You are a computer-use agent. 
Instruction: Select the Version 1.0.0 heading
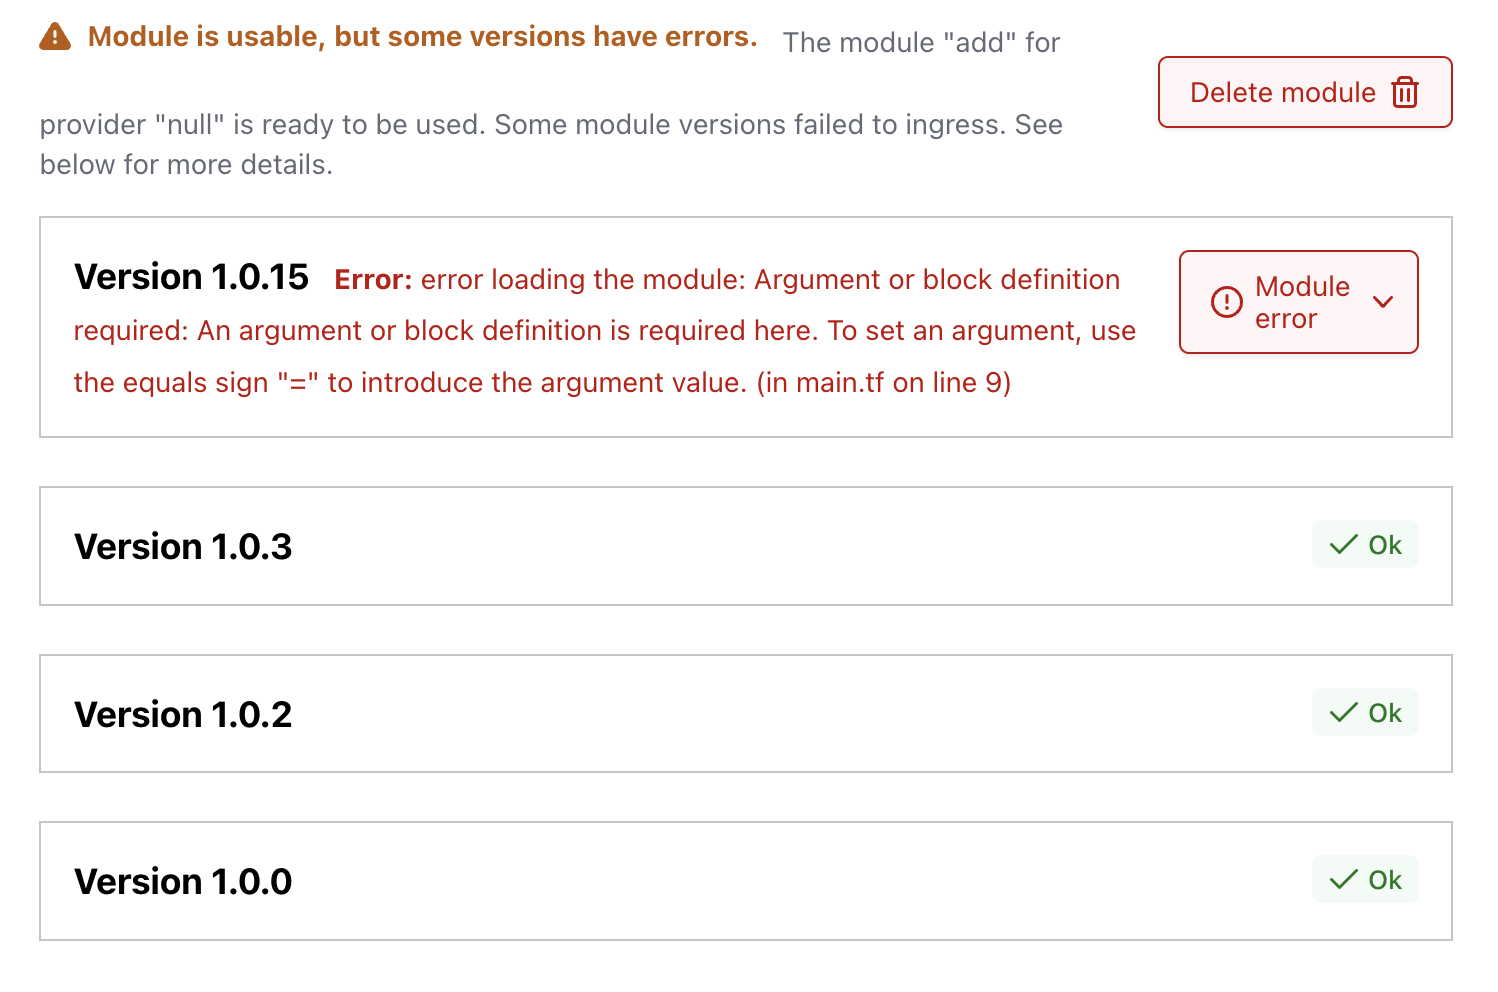183,882
